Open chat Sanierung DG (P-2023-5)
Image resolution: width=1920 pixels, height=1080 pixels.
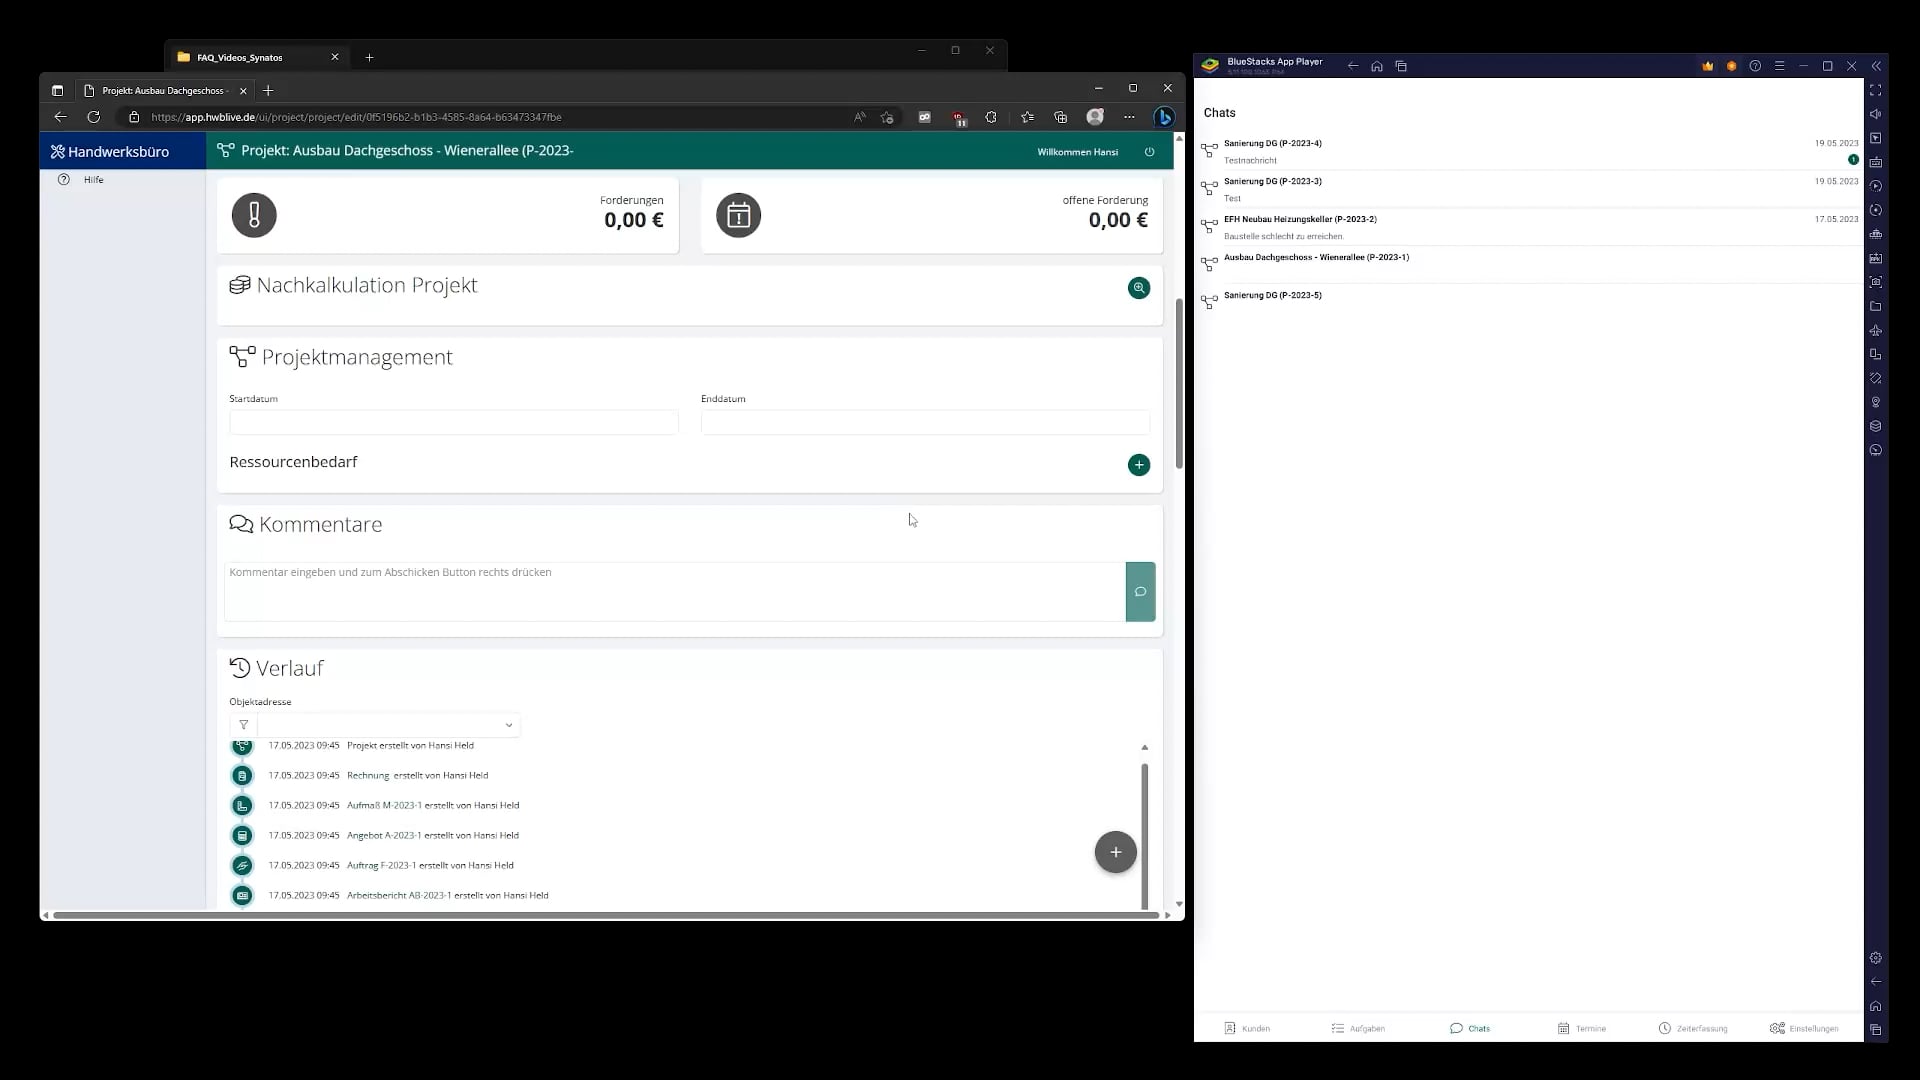coord(1529,302)
